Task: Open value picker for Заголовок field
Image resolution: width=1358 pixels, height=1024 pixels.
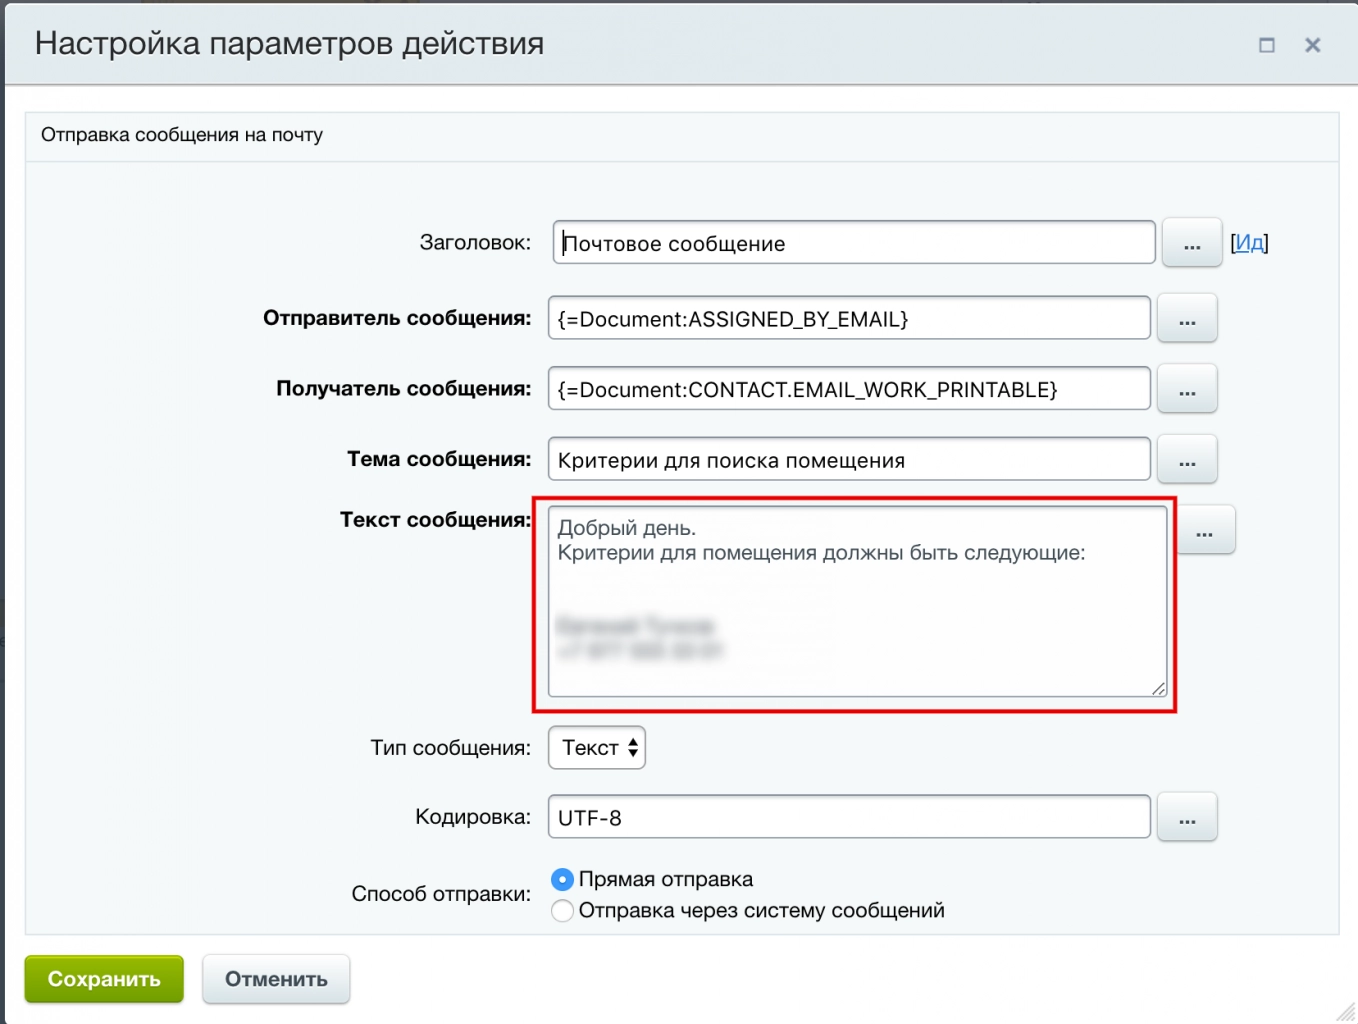Action: click(1190, 242)
